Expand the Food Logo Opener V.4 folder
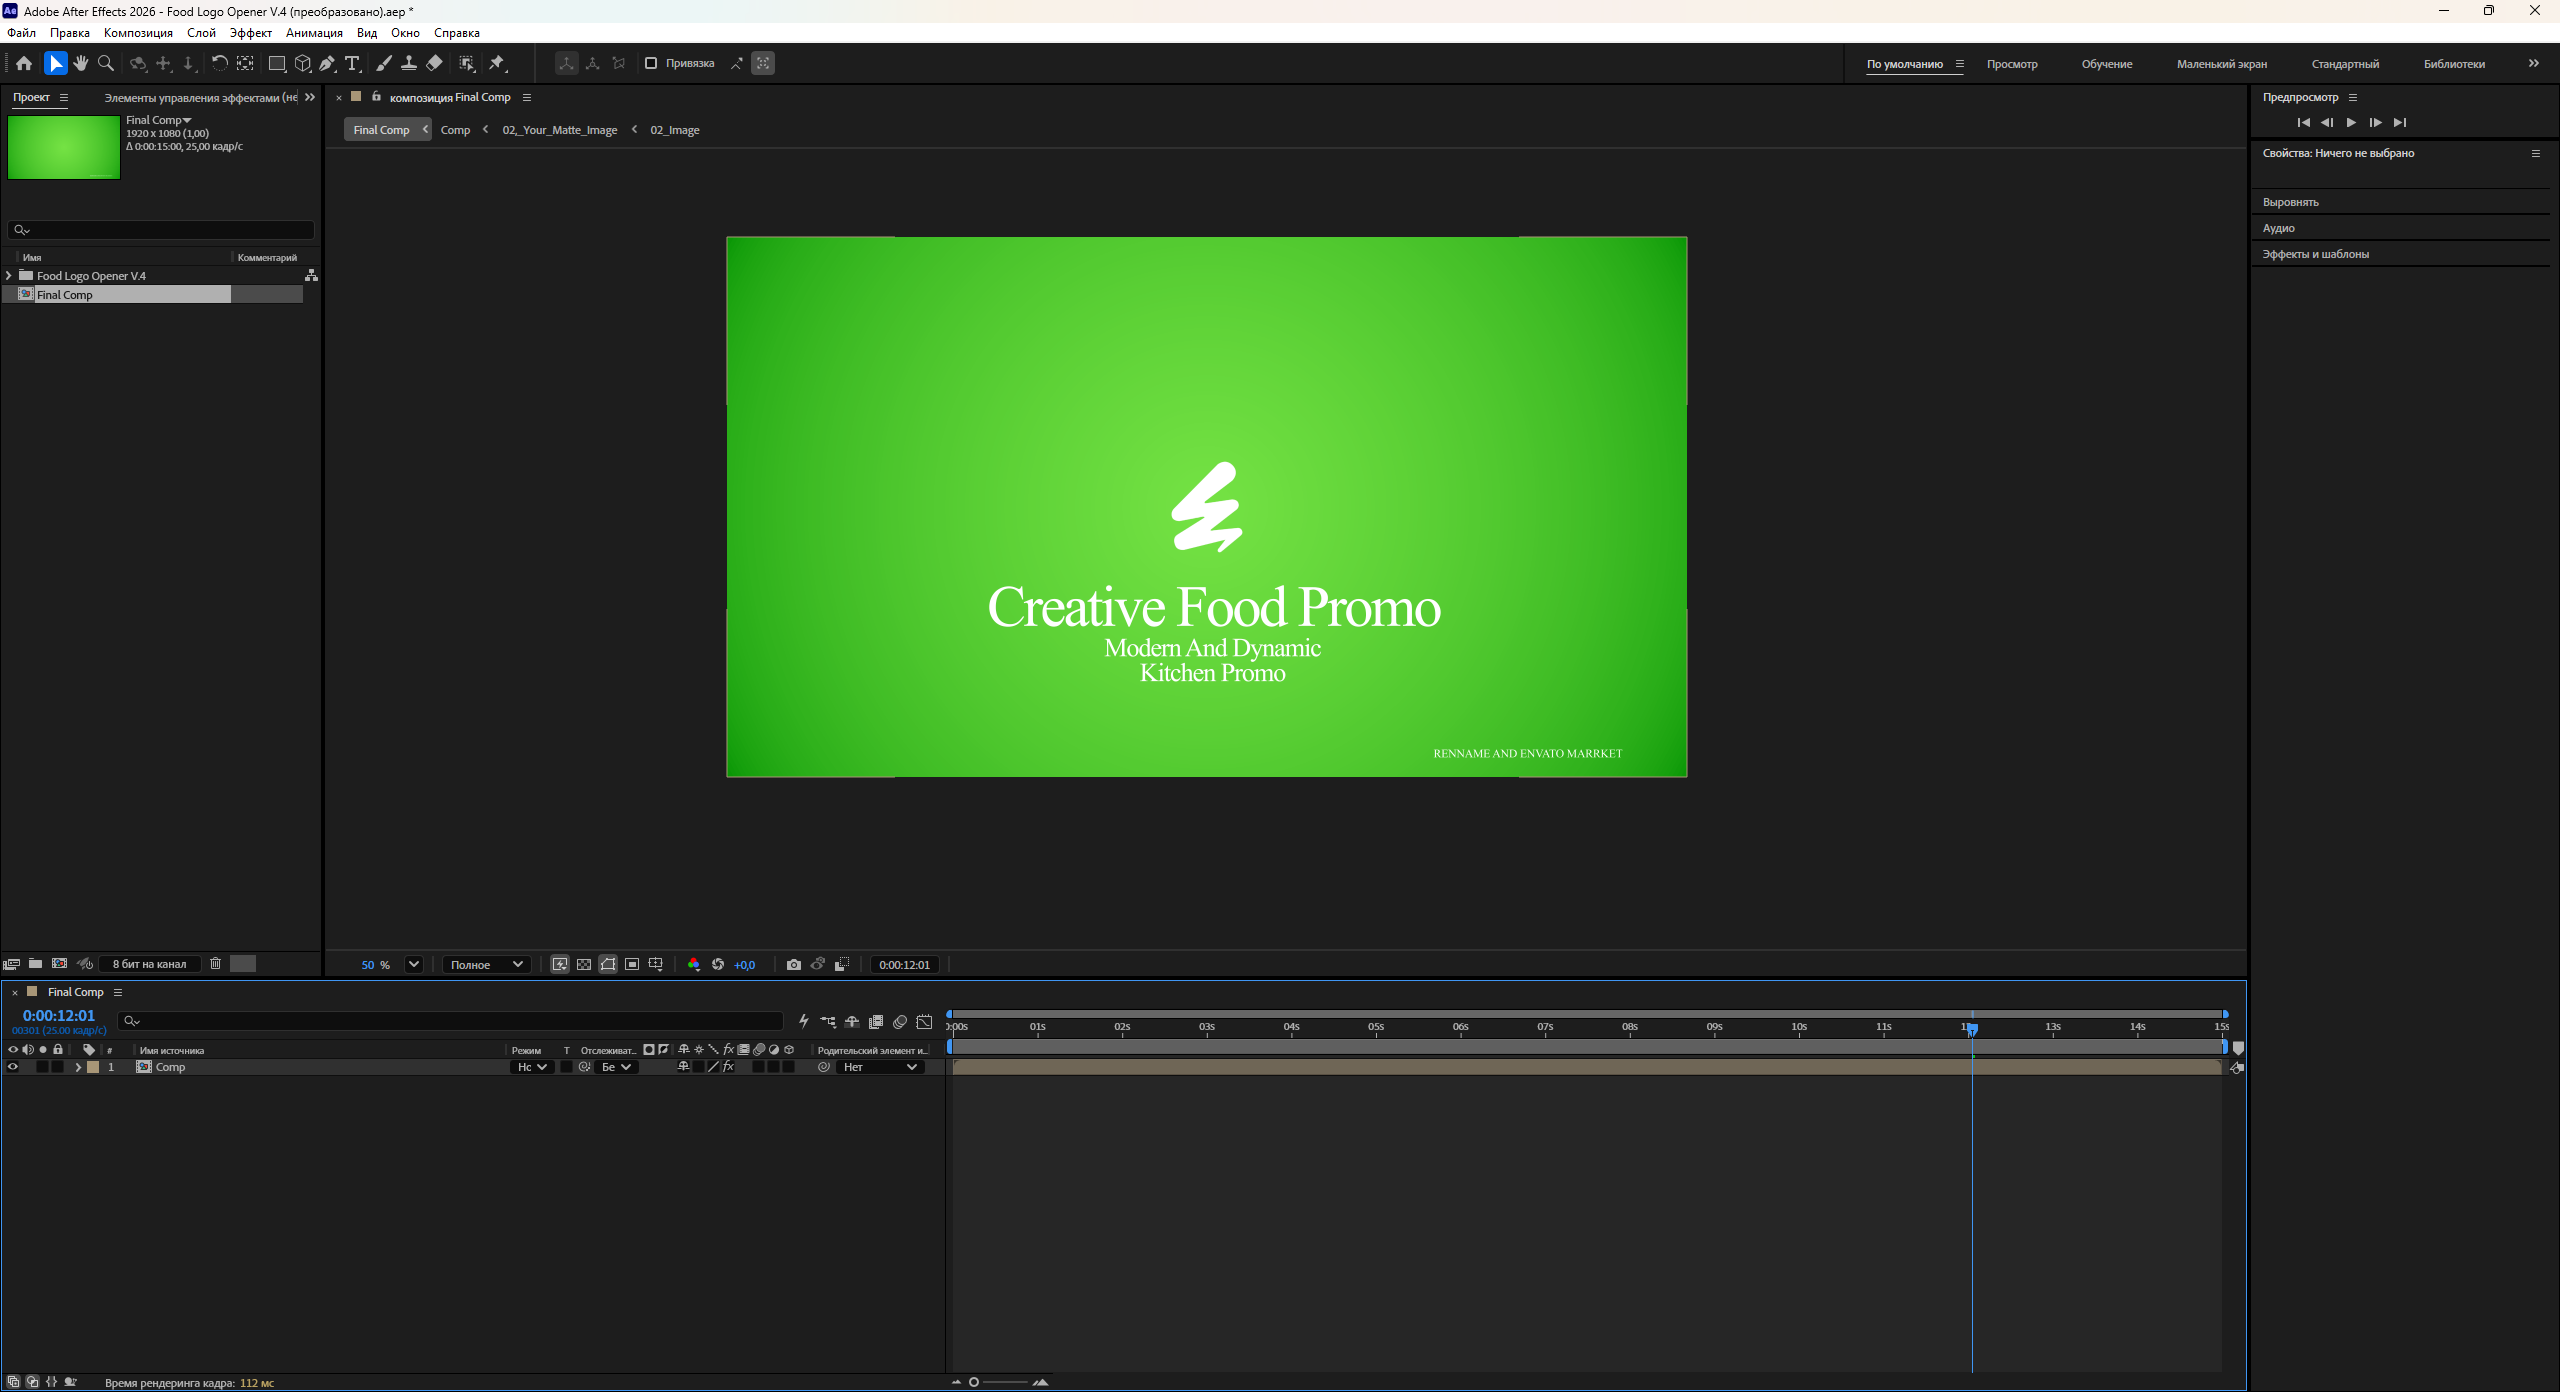 tap(9, 275)
